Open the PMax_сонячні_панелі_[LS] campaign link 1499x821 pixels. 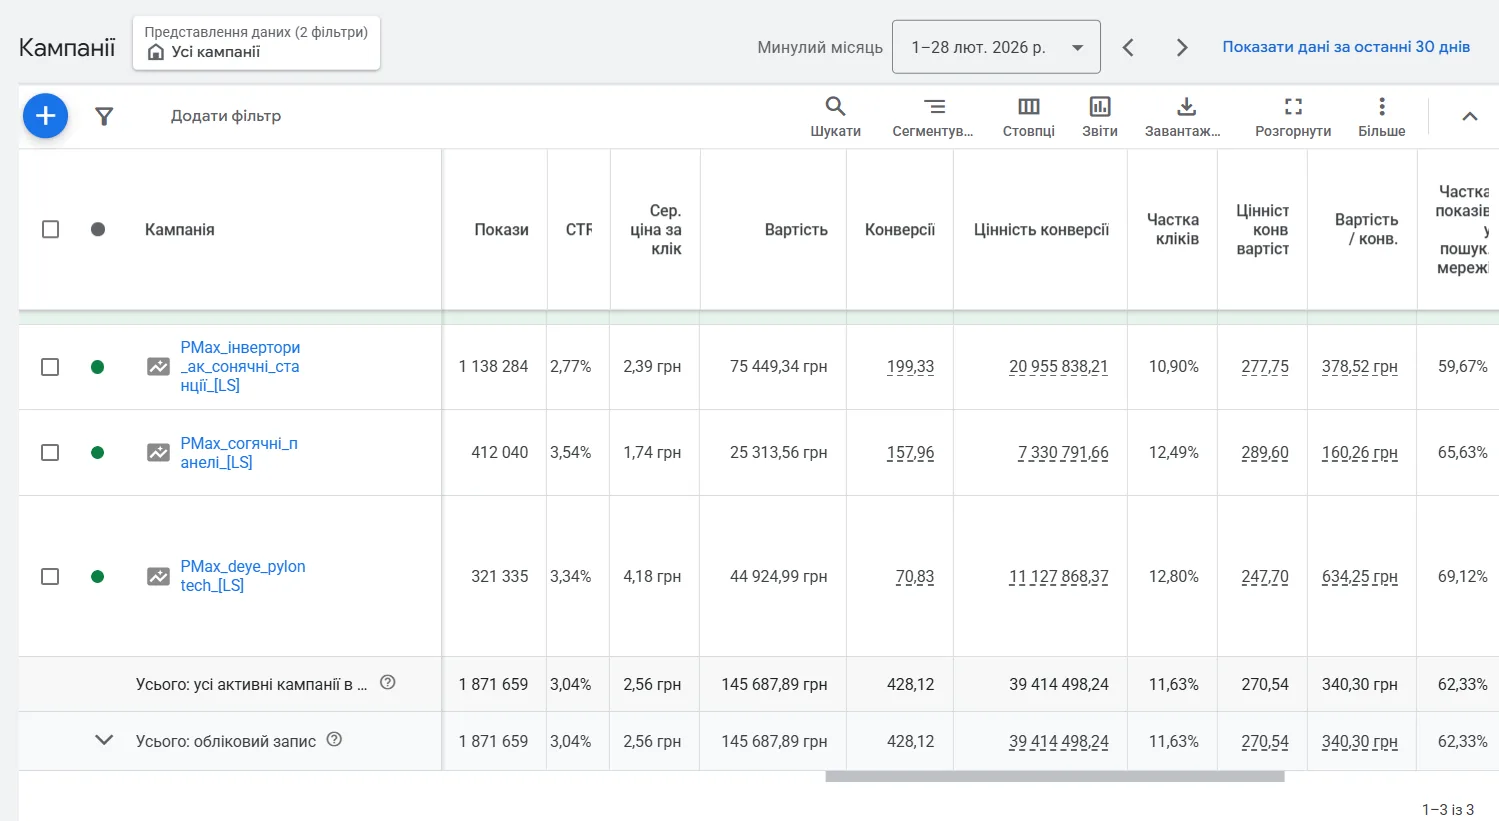239,453
